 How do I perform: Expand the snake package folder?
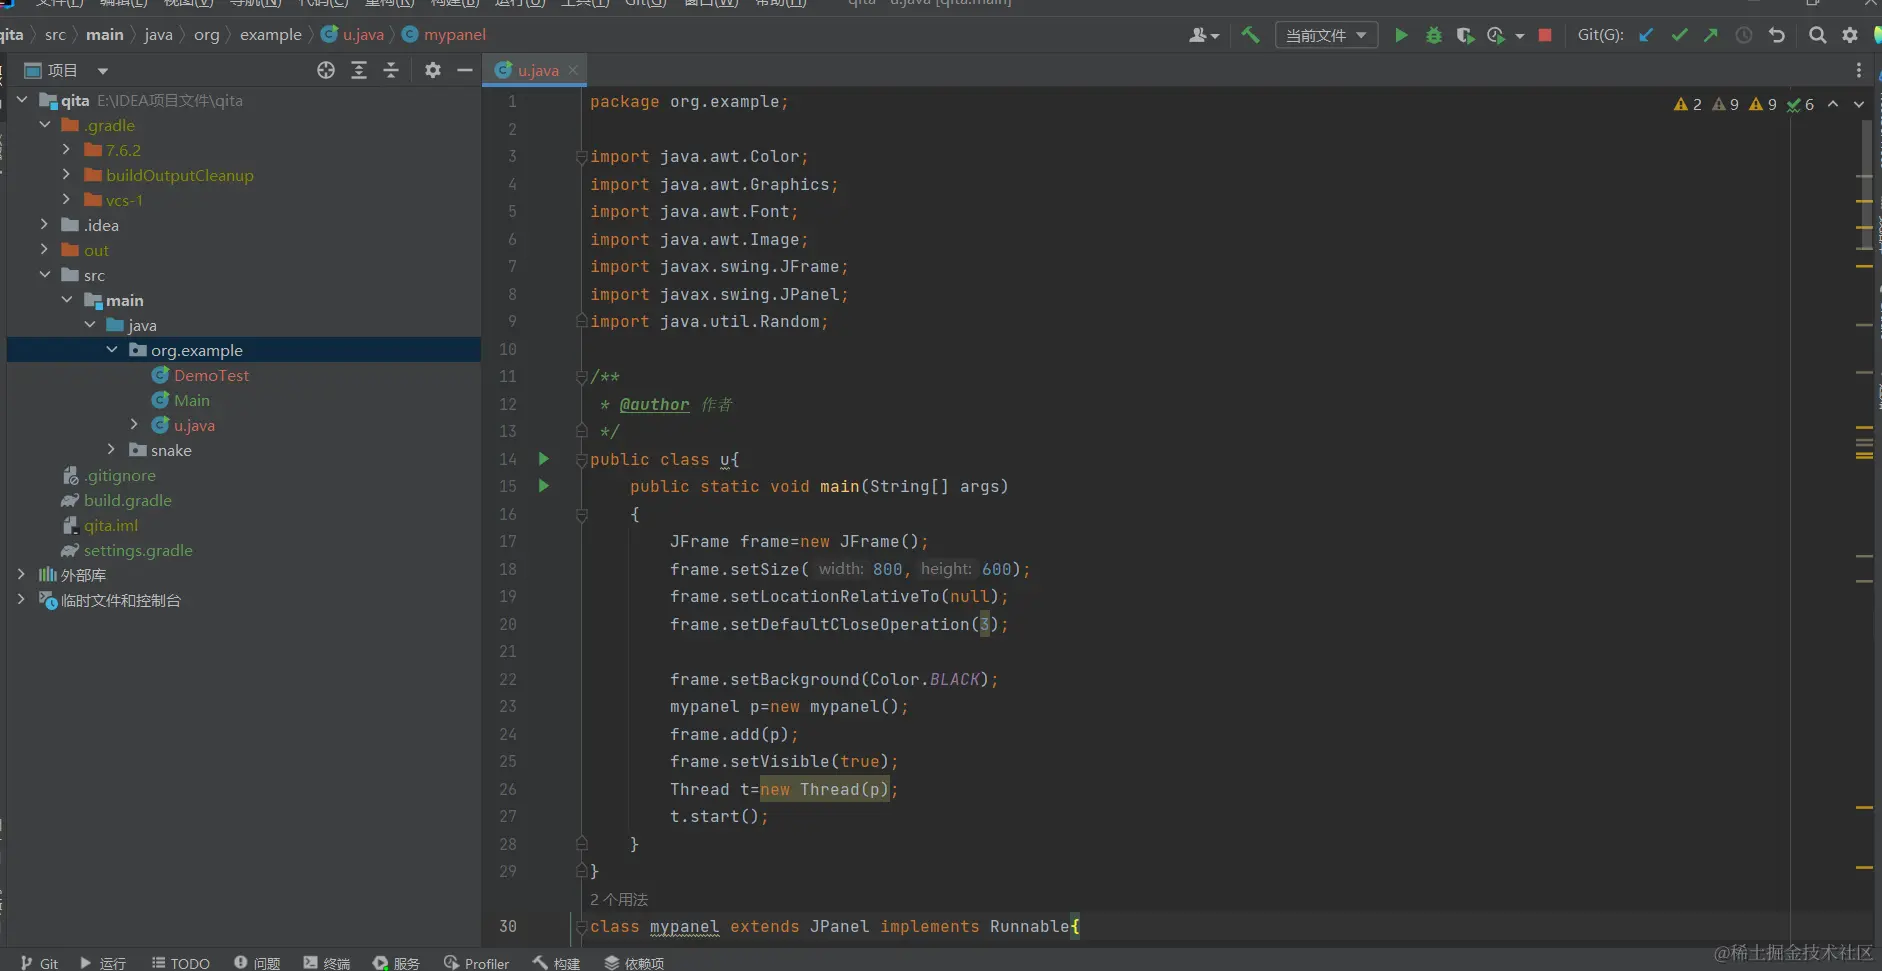(112, 450)
